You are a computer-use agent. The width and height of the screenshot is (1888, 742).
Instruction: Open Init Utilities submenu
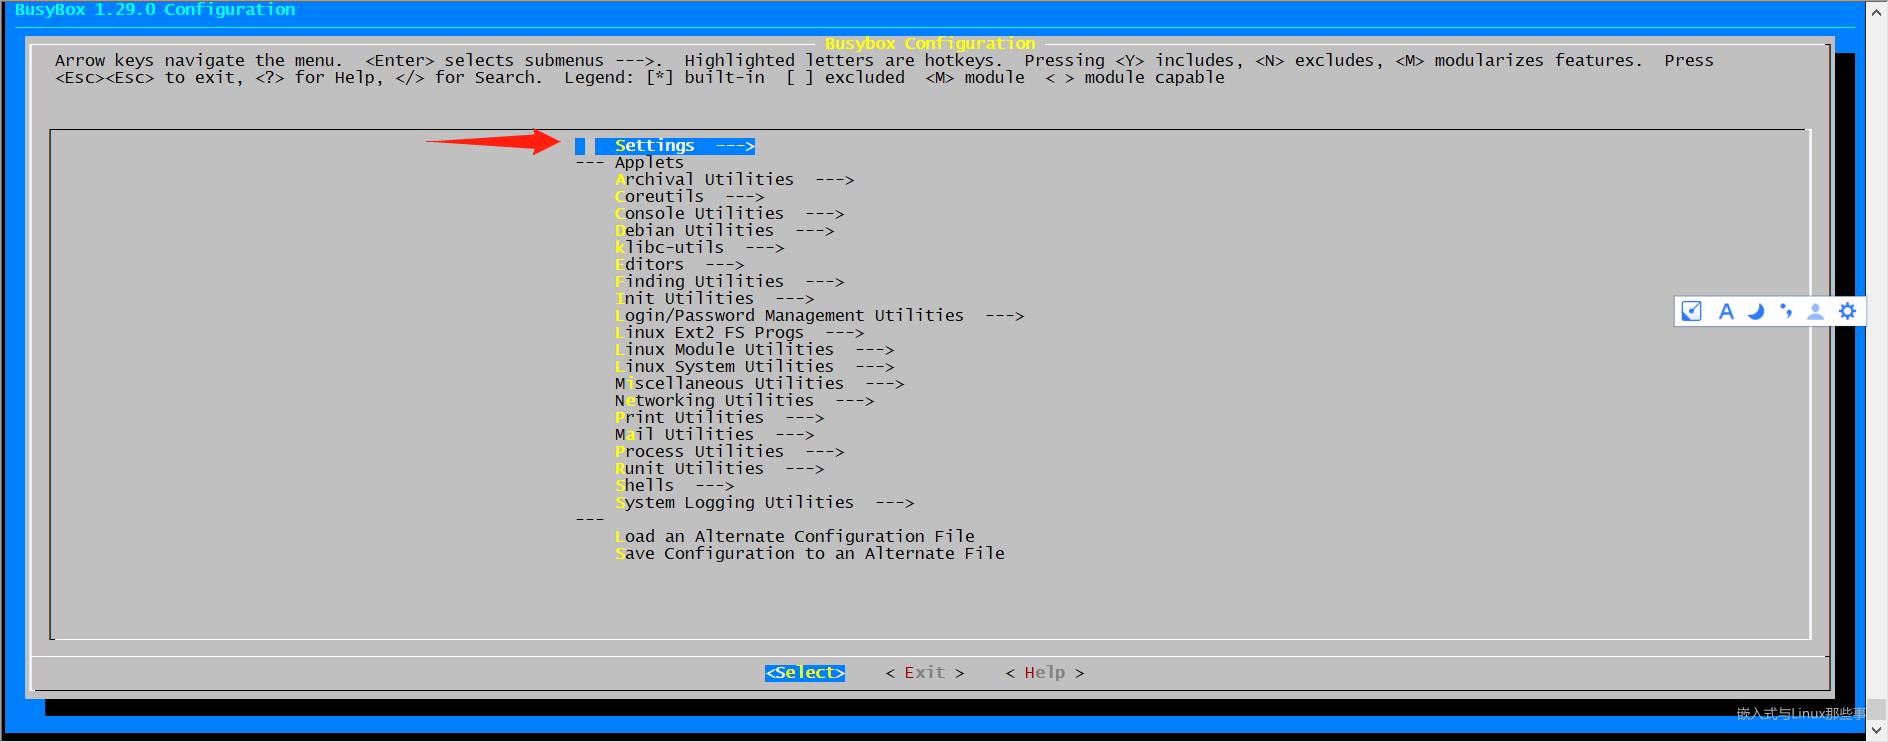(714, 299)
